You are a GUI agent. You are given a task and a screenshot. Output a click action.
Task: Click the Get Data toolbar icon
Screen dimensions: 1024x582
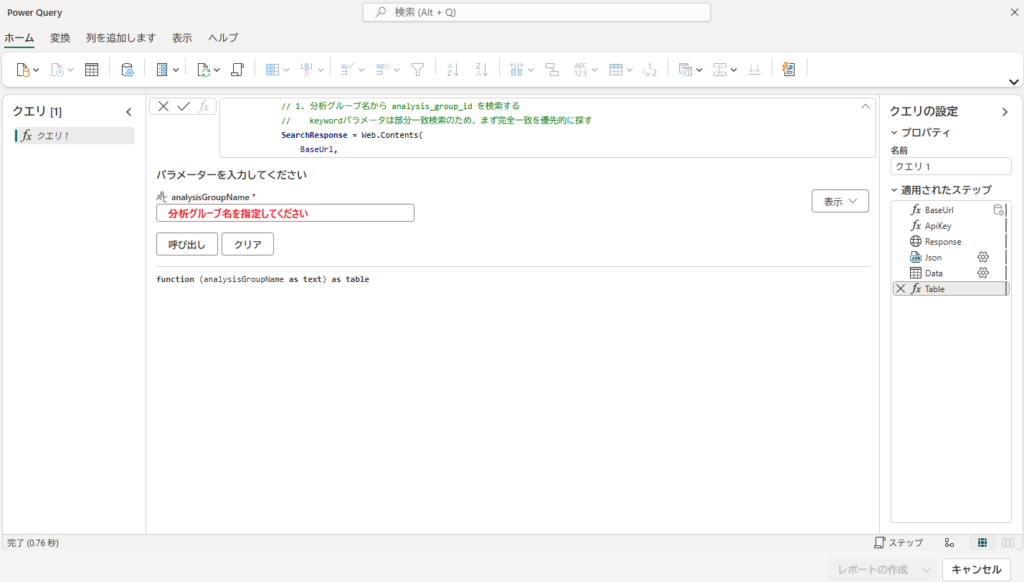point(23,69)
